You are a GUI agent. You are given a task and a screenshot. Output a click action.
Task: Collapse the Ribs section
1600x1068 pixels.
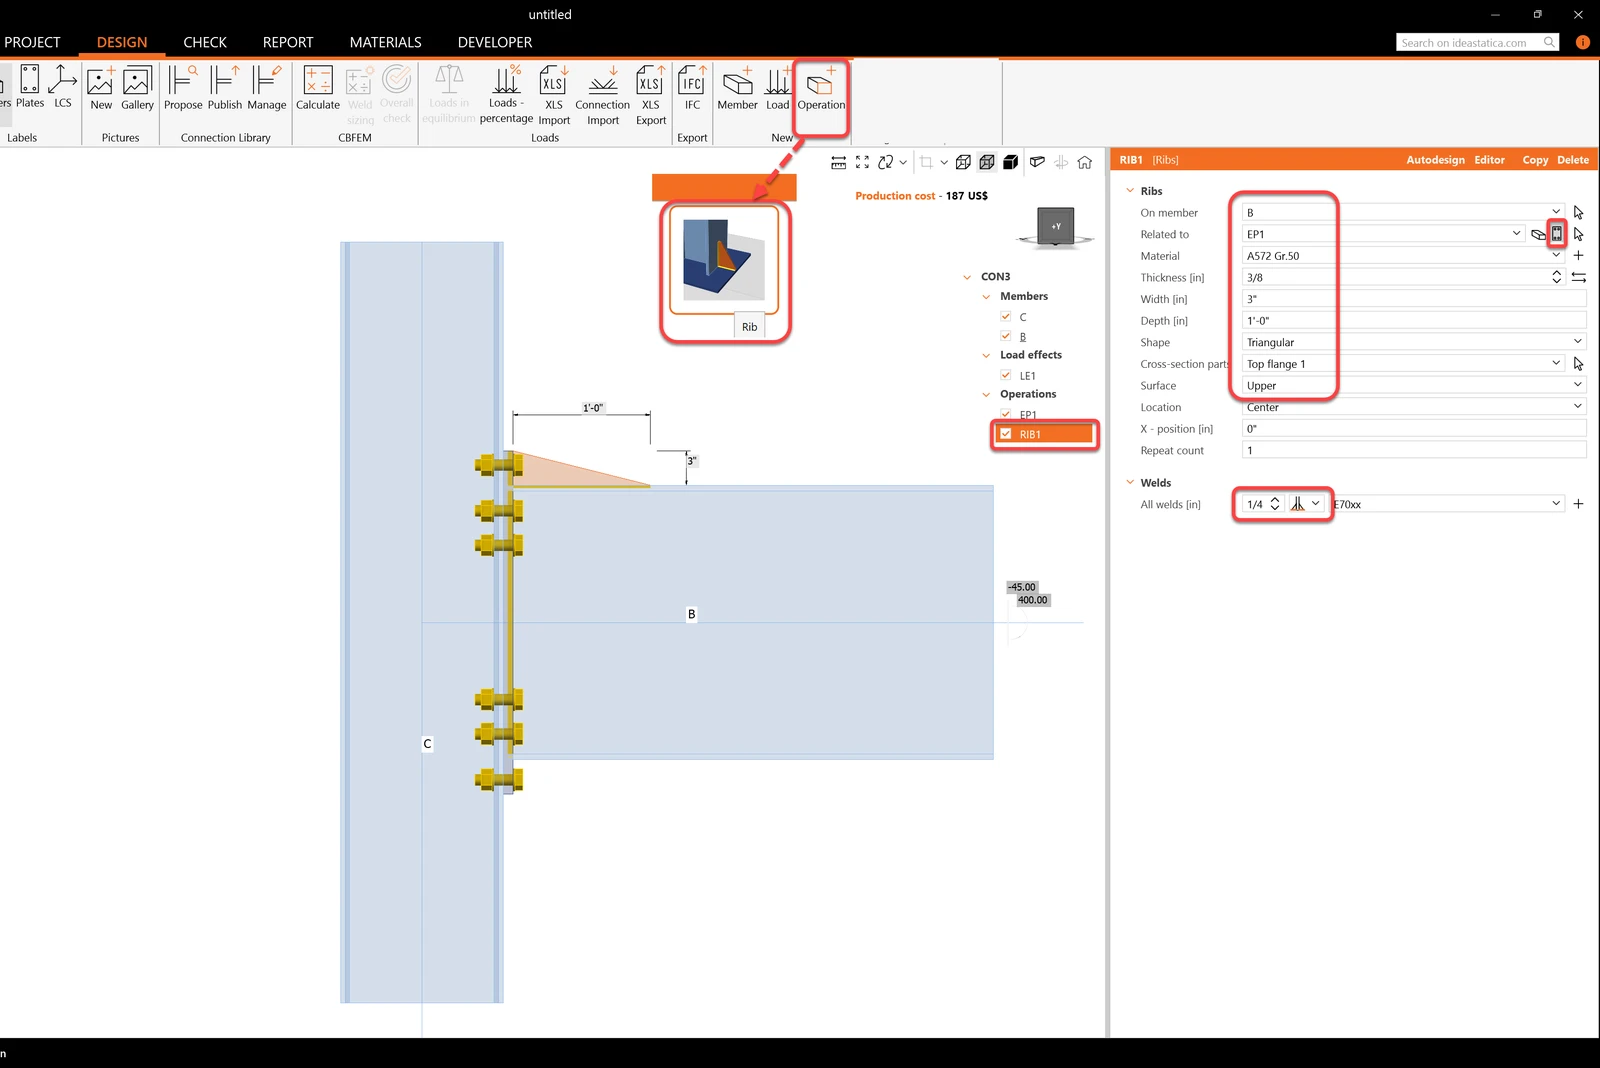pos(1130,191)
